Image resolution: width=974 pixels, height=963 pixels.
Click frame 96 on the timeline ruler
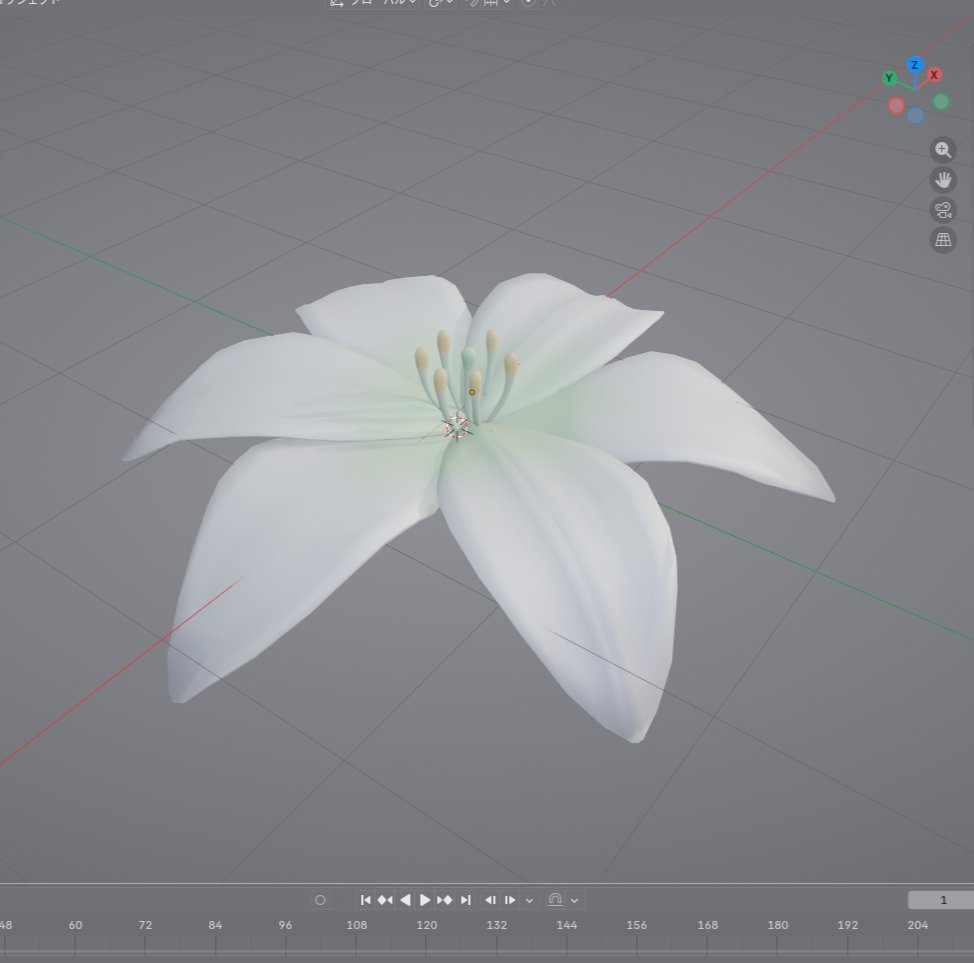click(x=285, y=925)
